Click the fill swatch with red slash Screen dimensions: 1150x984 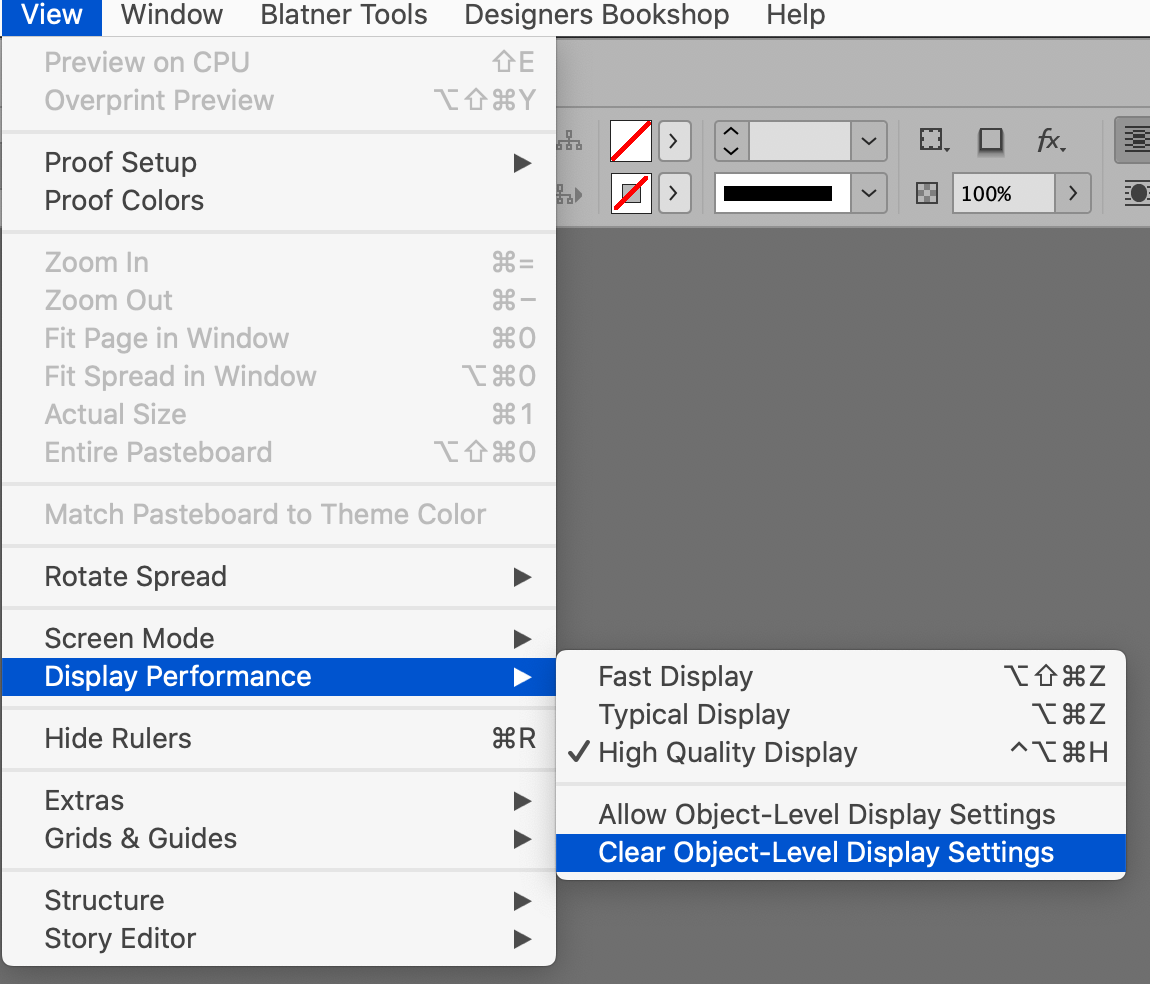tap(630, 141)
